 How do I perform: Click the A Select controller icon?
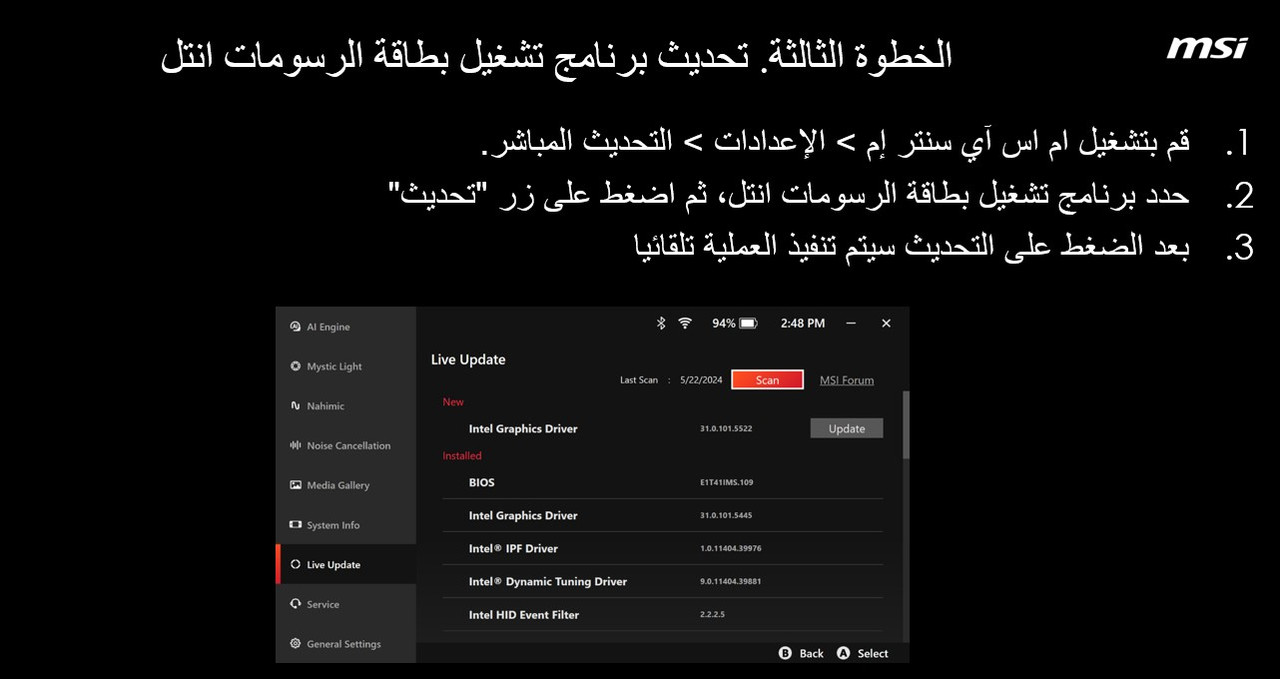click(843, 653)
